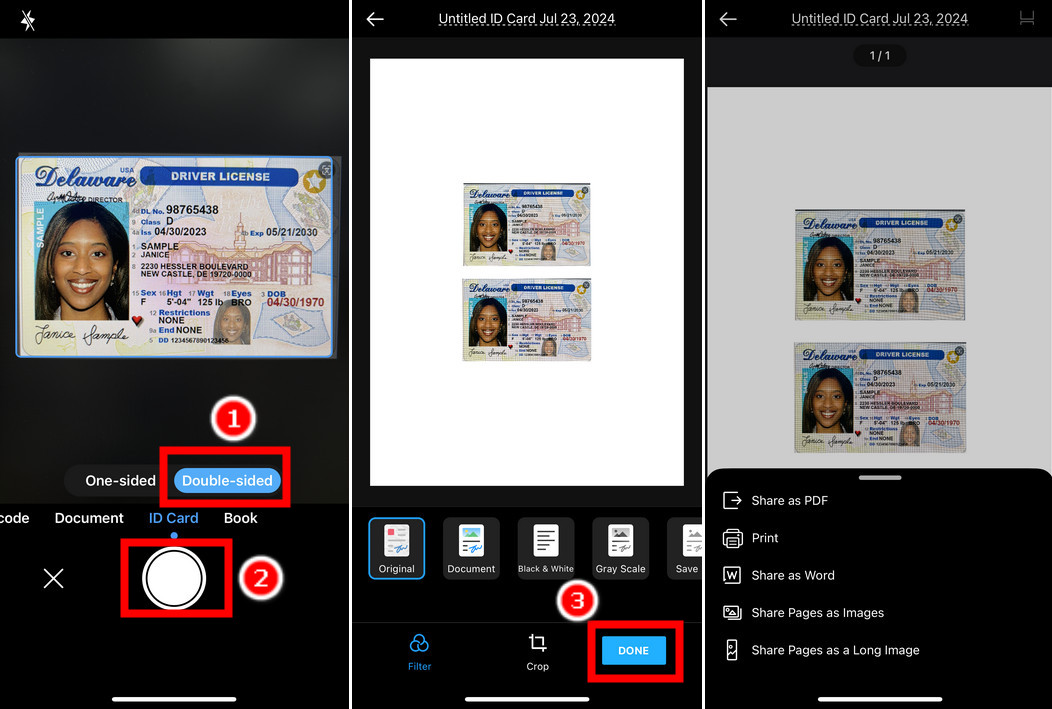1052x709 pixels.
Task: Toggle the camera flash icon
Action: (x=28, y=19)
